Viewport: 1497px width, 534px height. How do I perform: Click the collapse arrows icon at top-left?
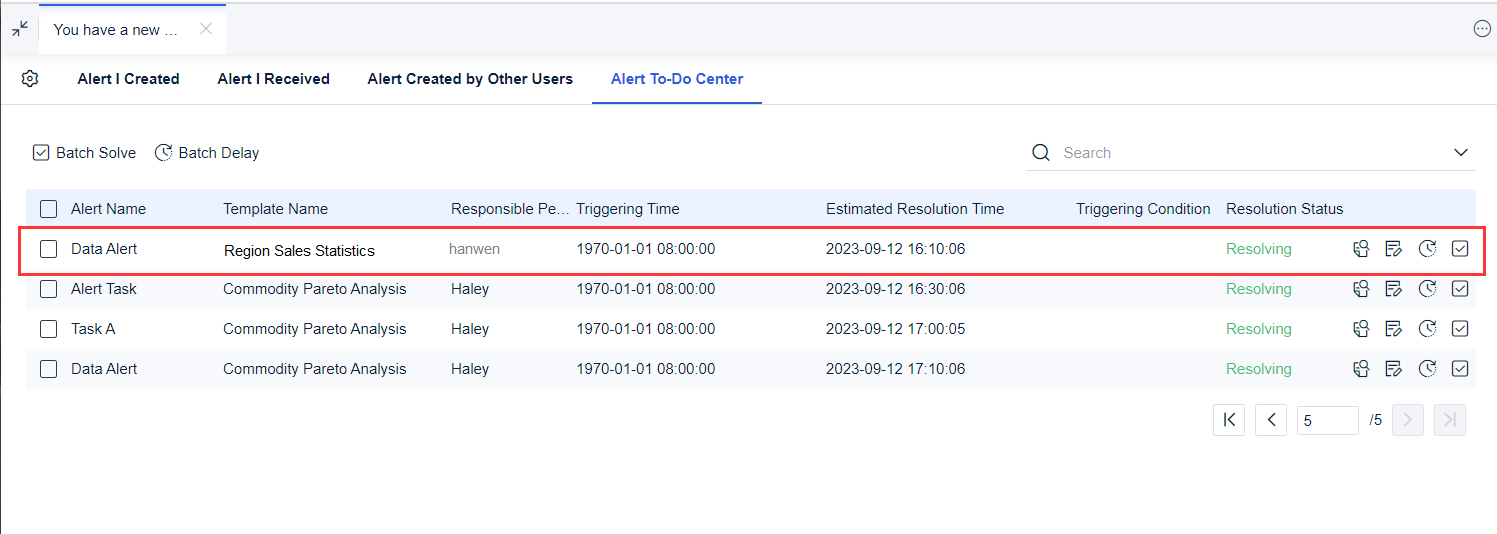20,29
